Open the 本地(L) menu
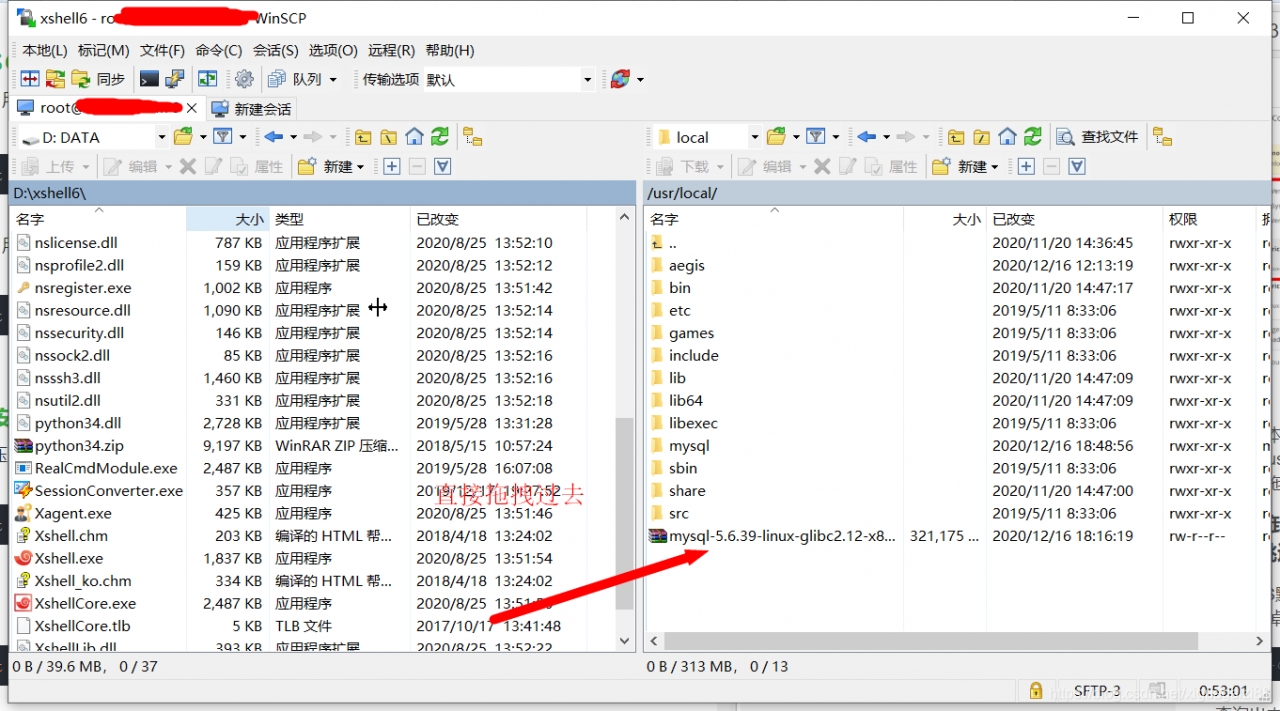The height and width of the screenshot is (711, 1280). pos(45,50)
